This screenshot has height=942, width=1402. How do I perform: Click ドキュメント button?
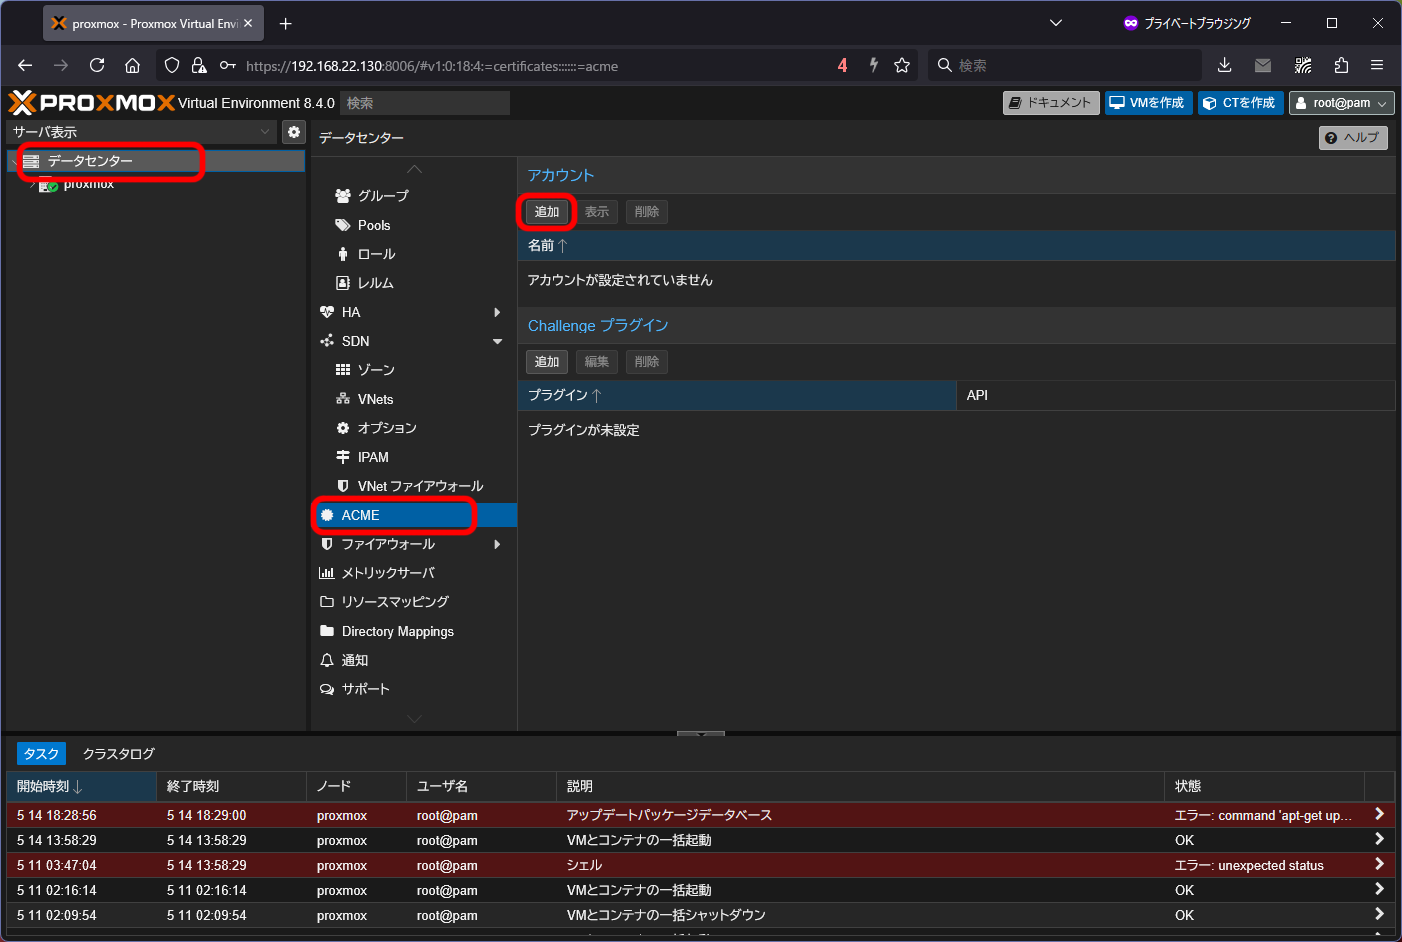pos(1051,103)
